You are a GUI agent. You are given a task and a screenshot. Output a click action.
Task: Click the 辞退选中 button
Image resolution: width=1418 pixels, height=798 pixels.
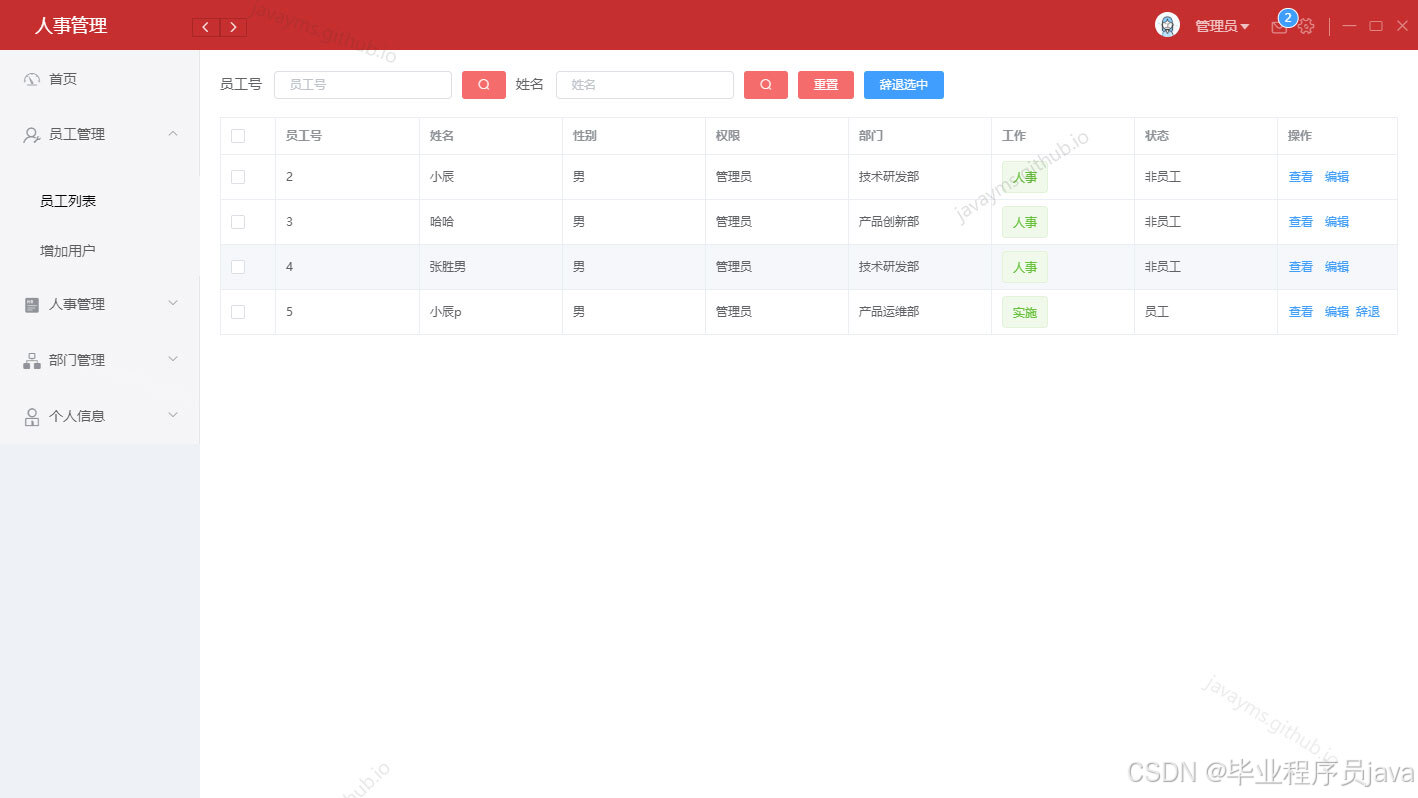[x=904, y=85]
